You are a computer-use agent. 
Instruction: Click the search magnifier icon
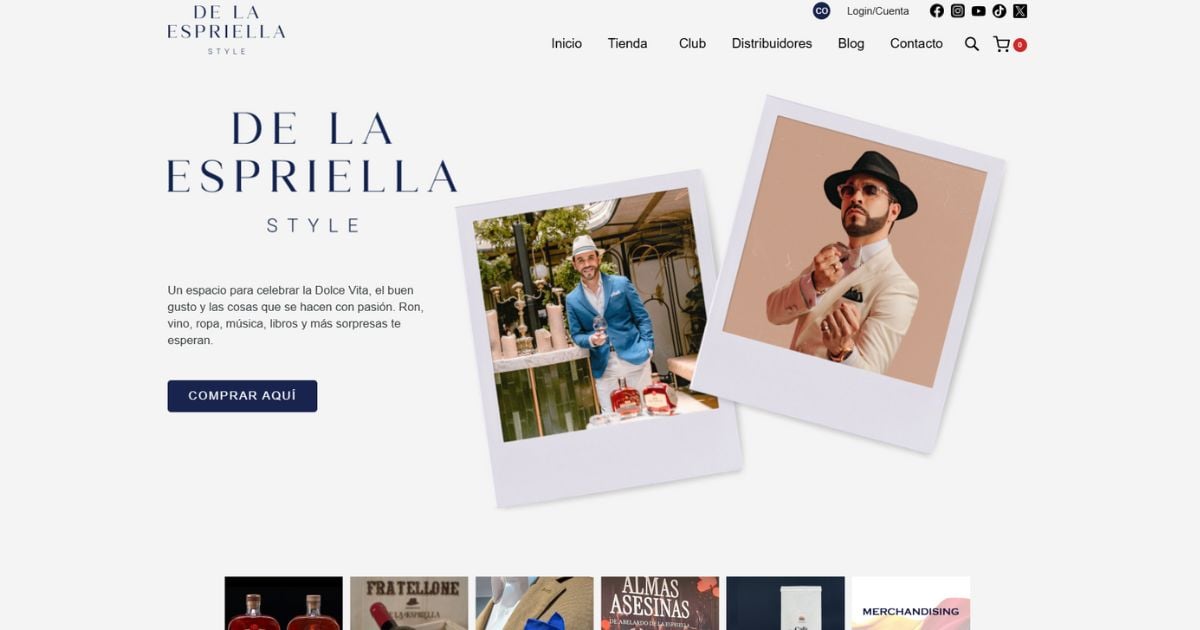tap(972, 44)
